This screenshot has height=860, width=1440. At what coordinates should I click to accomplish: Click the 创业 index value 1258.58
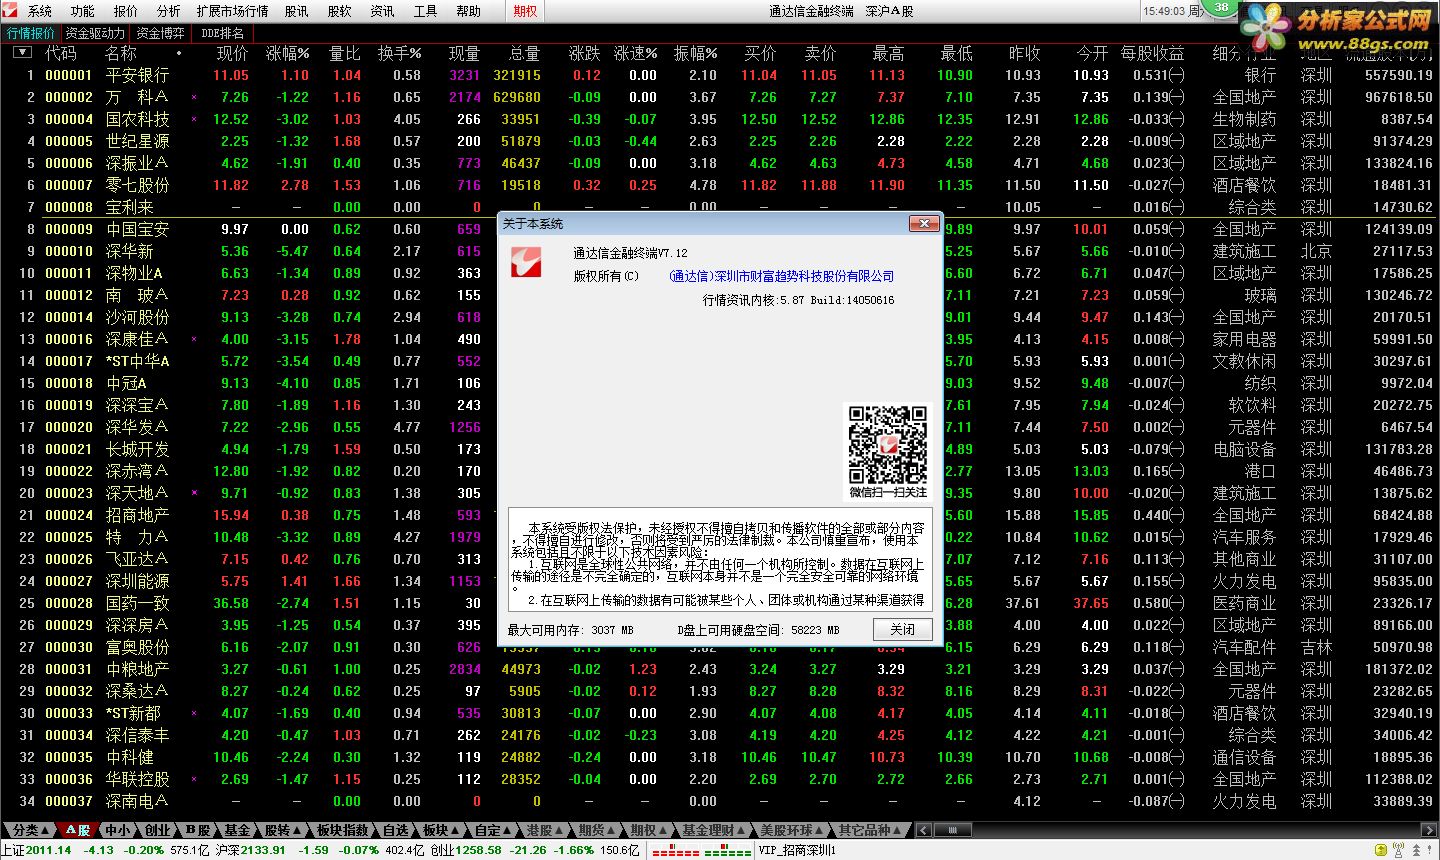pyautogui.click(x=478, y=850)
